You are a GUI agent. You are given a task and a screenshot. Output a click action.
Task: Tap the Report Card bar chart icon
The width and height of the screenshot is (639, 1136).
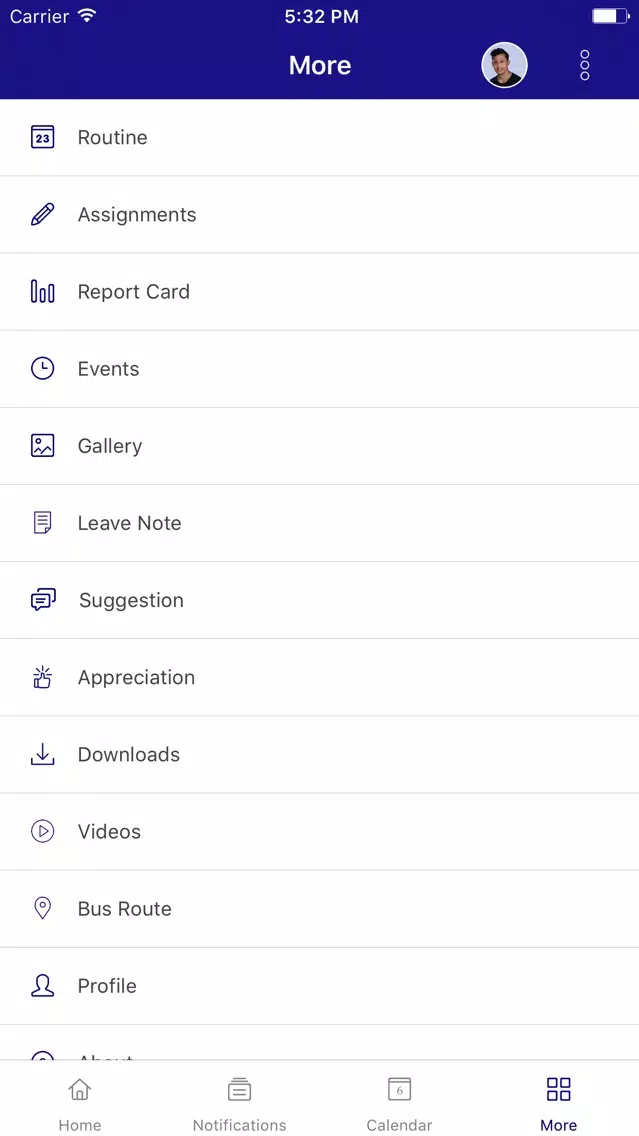[x=42, y=291]
